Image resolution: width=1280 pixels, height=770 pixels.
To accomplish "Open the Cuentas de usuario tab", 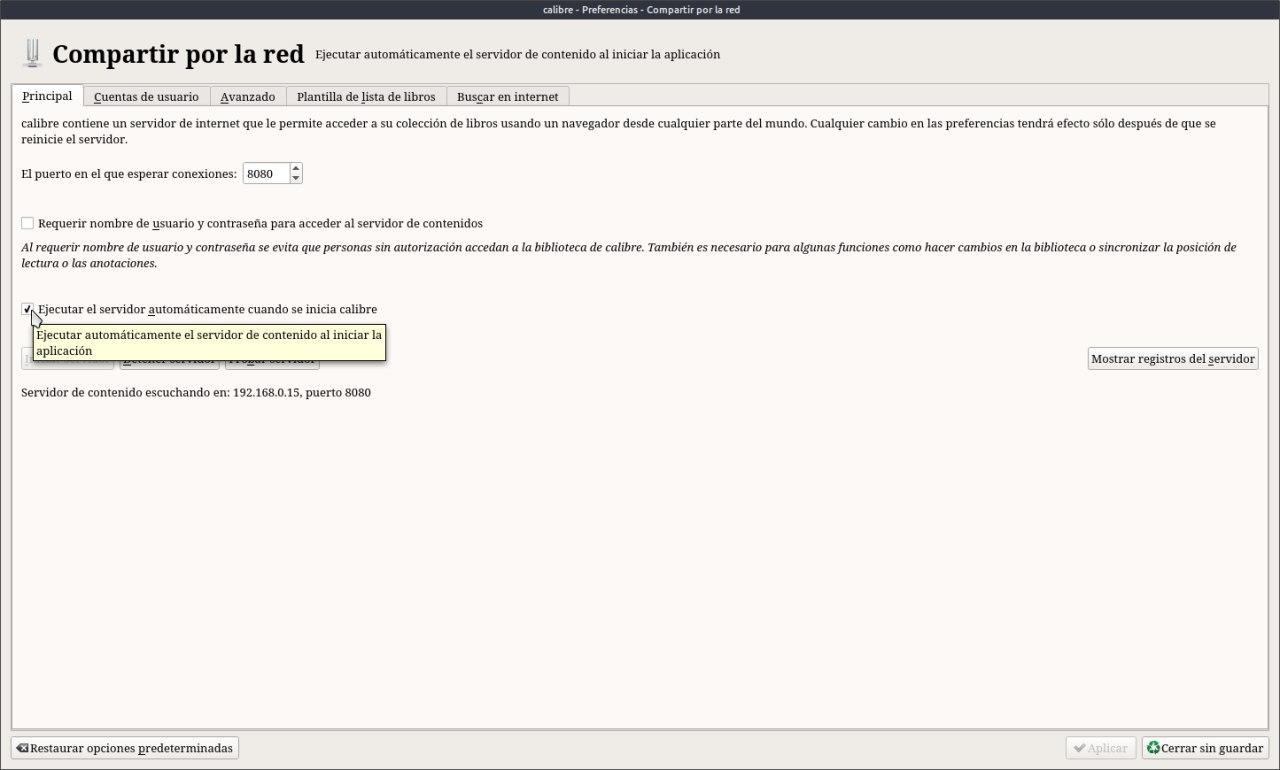I will point(146,97).
